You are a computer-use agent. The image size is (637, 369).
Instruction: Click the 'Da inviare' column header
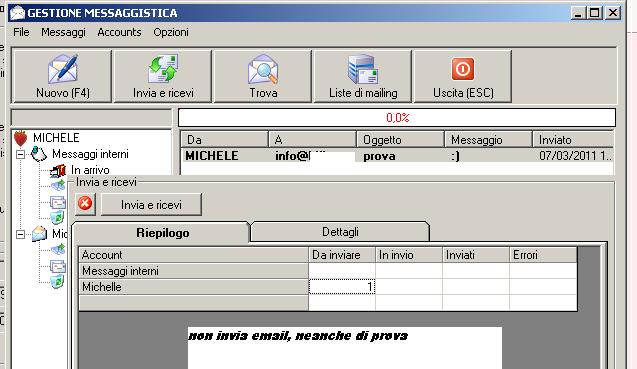pos(342,255)
